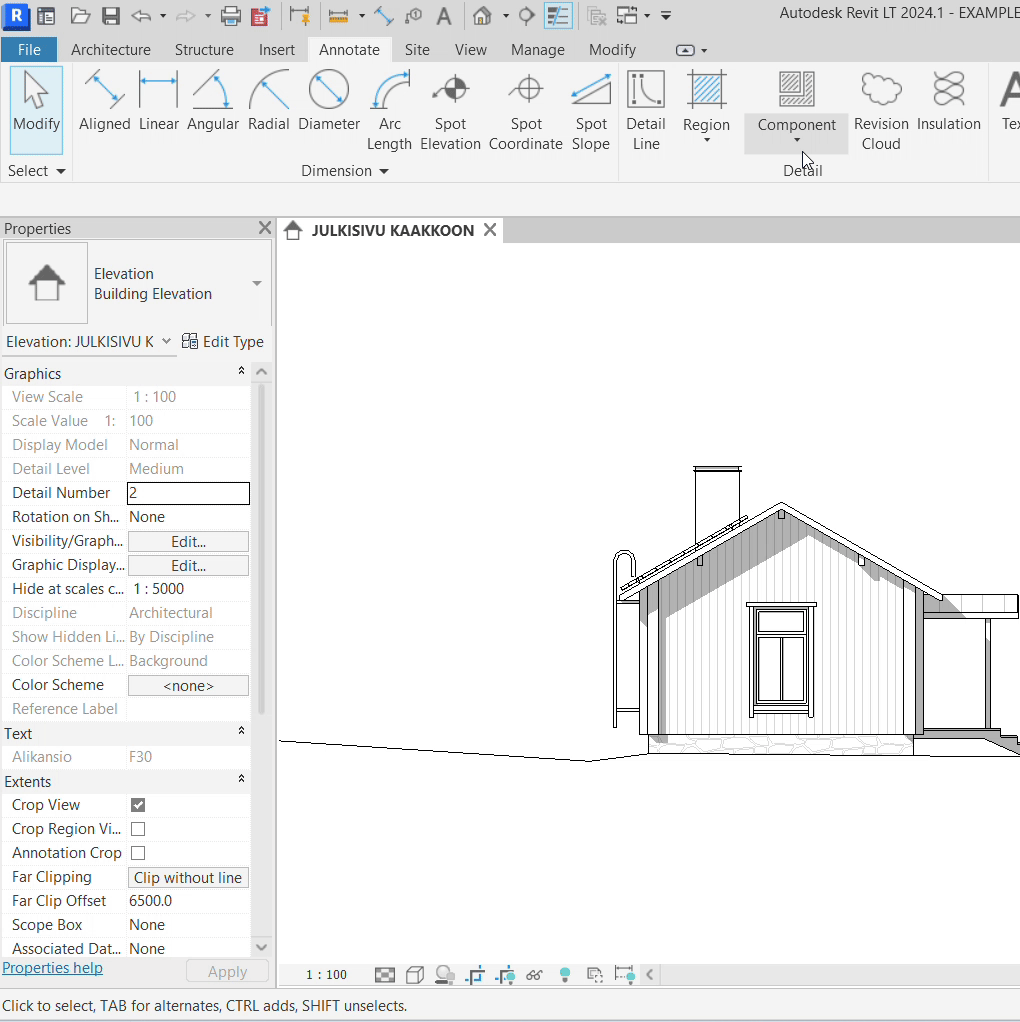Click the Edit Type button

click(223, 341)
